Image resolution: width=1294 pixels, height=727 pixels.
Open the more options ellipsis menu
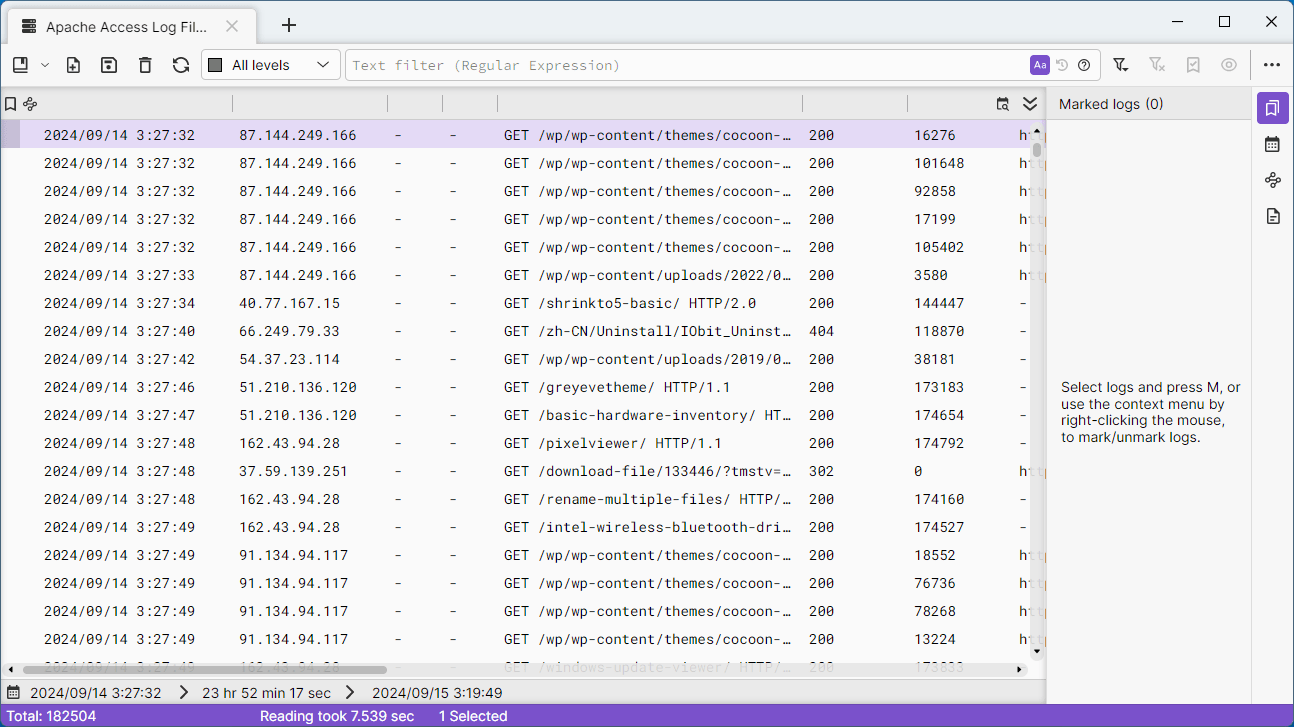pos(1272,65)
